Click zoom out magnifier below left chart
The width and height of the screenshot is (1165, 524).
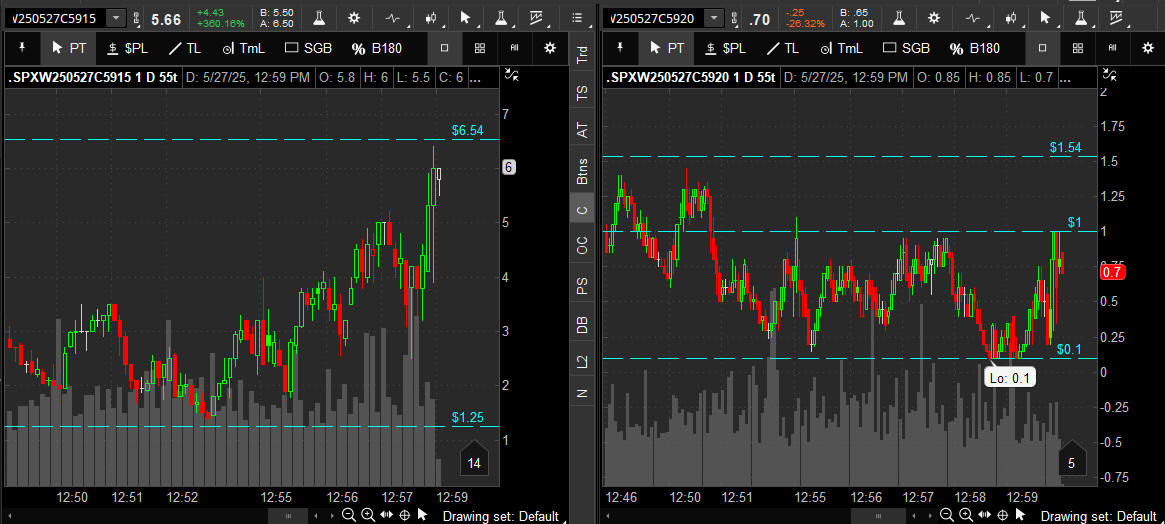[348, 515]
